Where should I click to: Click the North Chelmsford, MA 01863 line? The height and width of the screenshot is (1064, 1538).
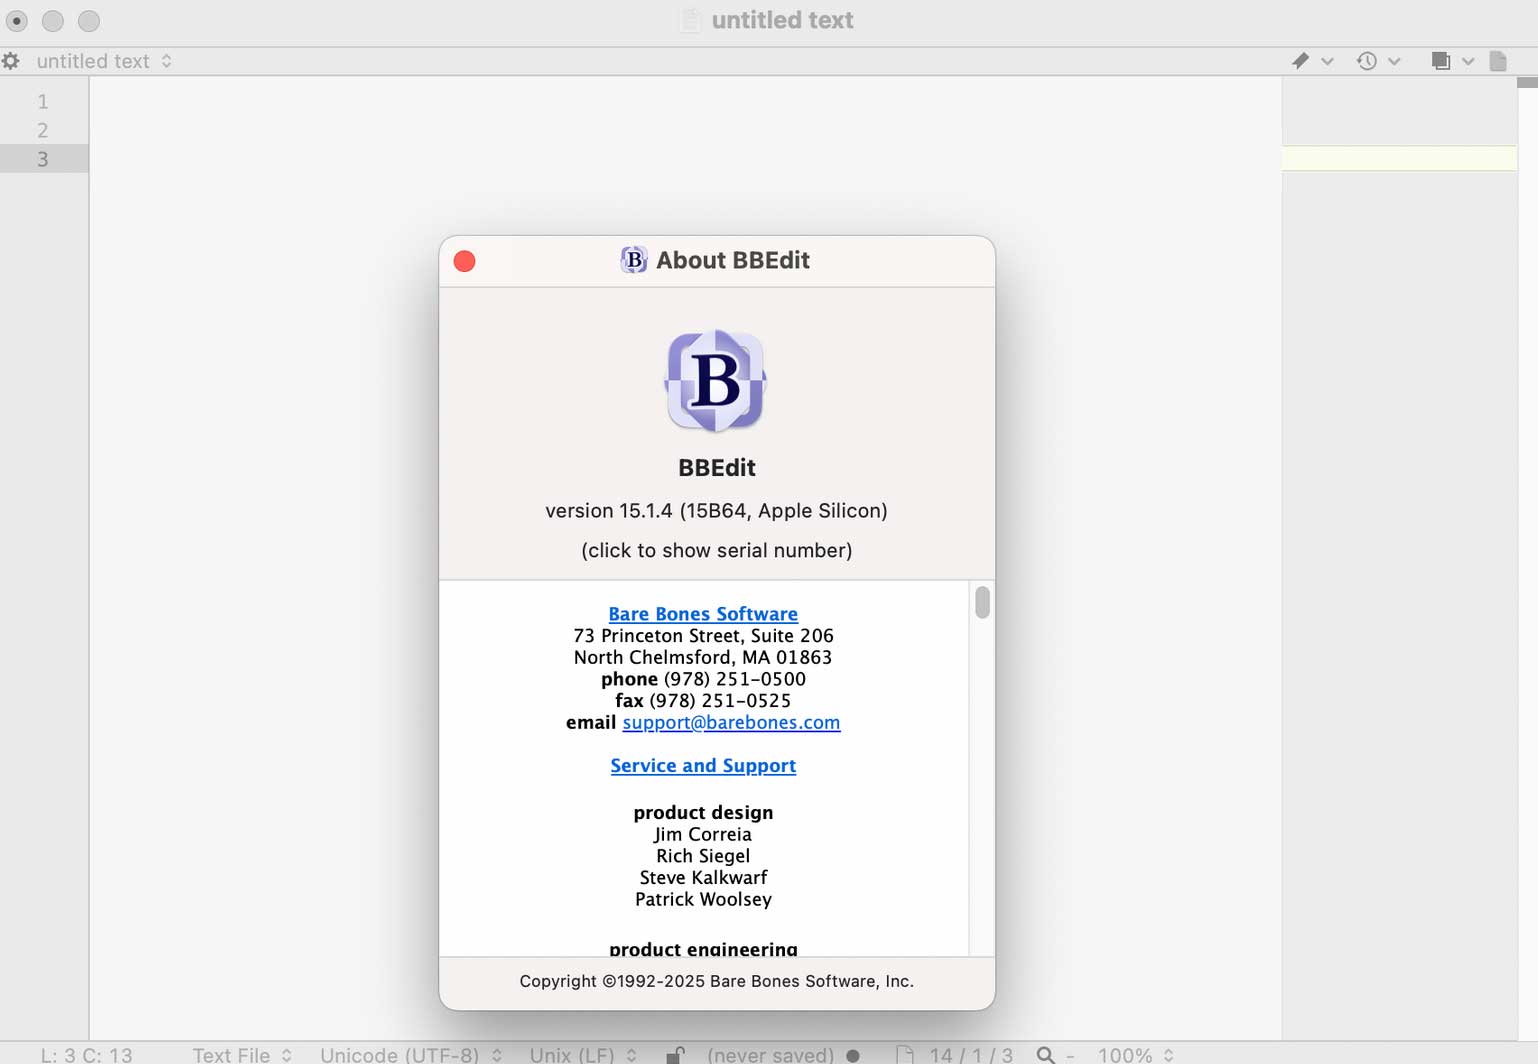point(703,657)
